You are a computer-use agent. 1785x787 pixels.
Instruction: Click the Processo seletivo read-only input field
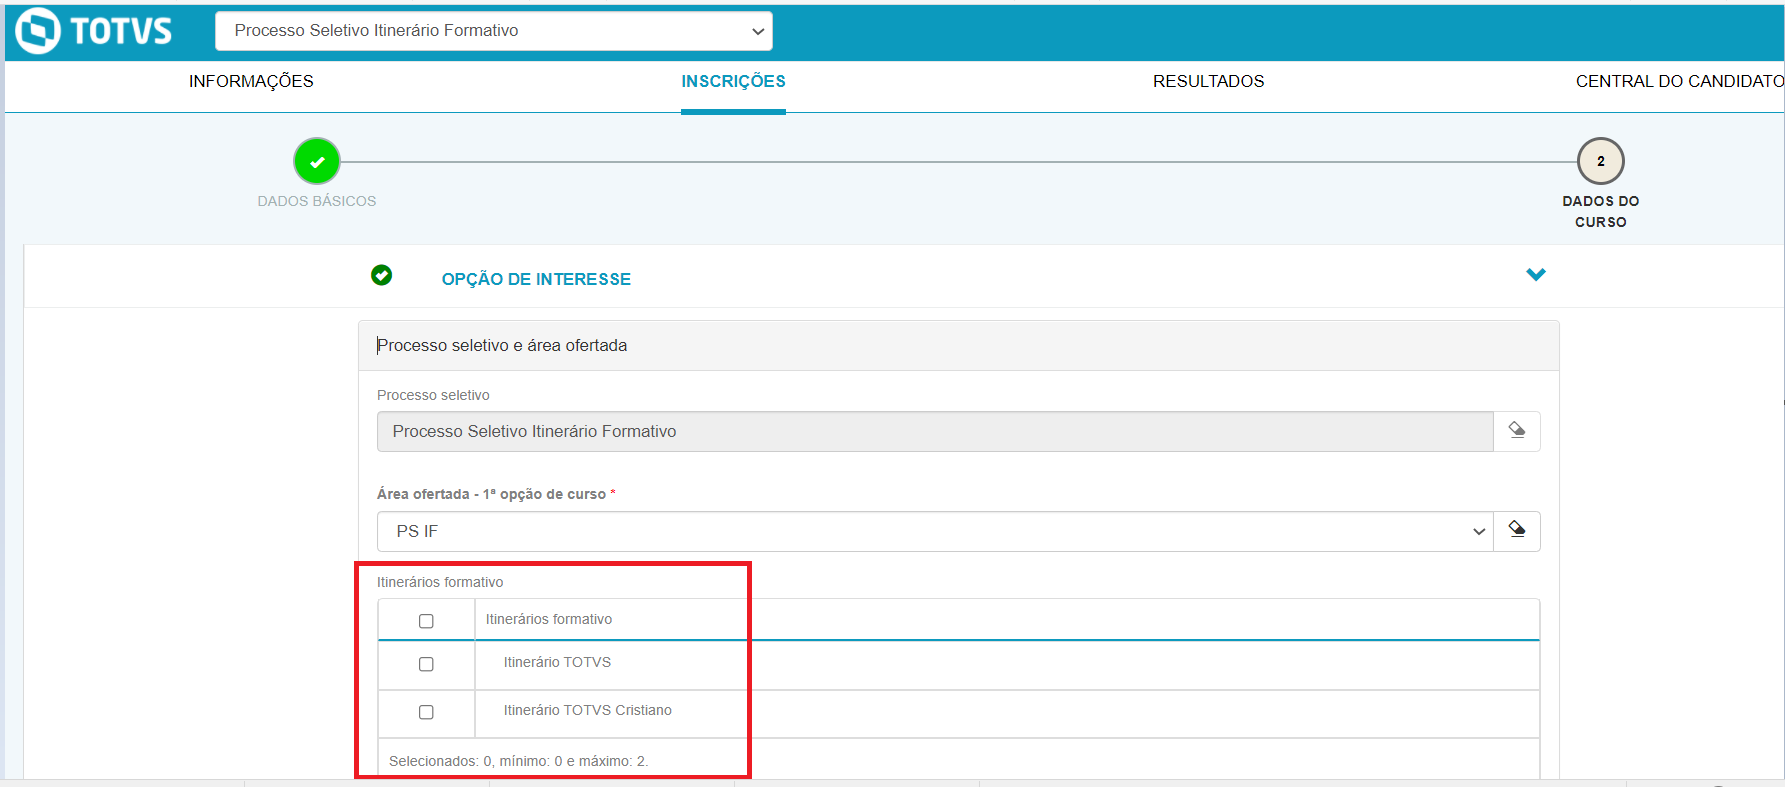[x=935, y=431]
